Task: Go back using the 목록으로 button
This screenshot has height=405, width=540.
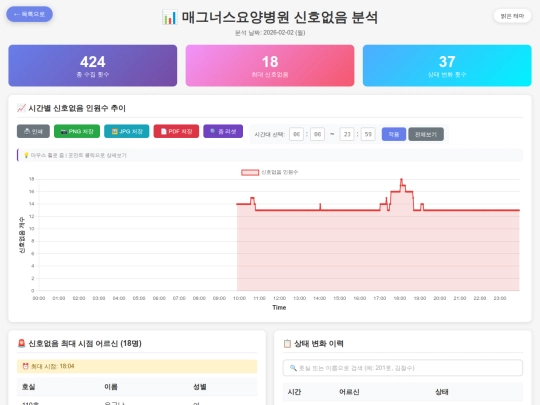Action: pyautogui.click(x=29, y=14)
